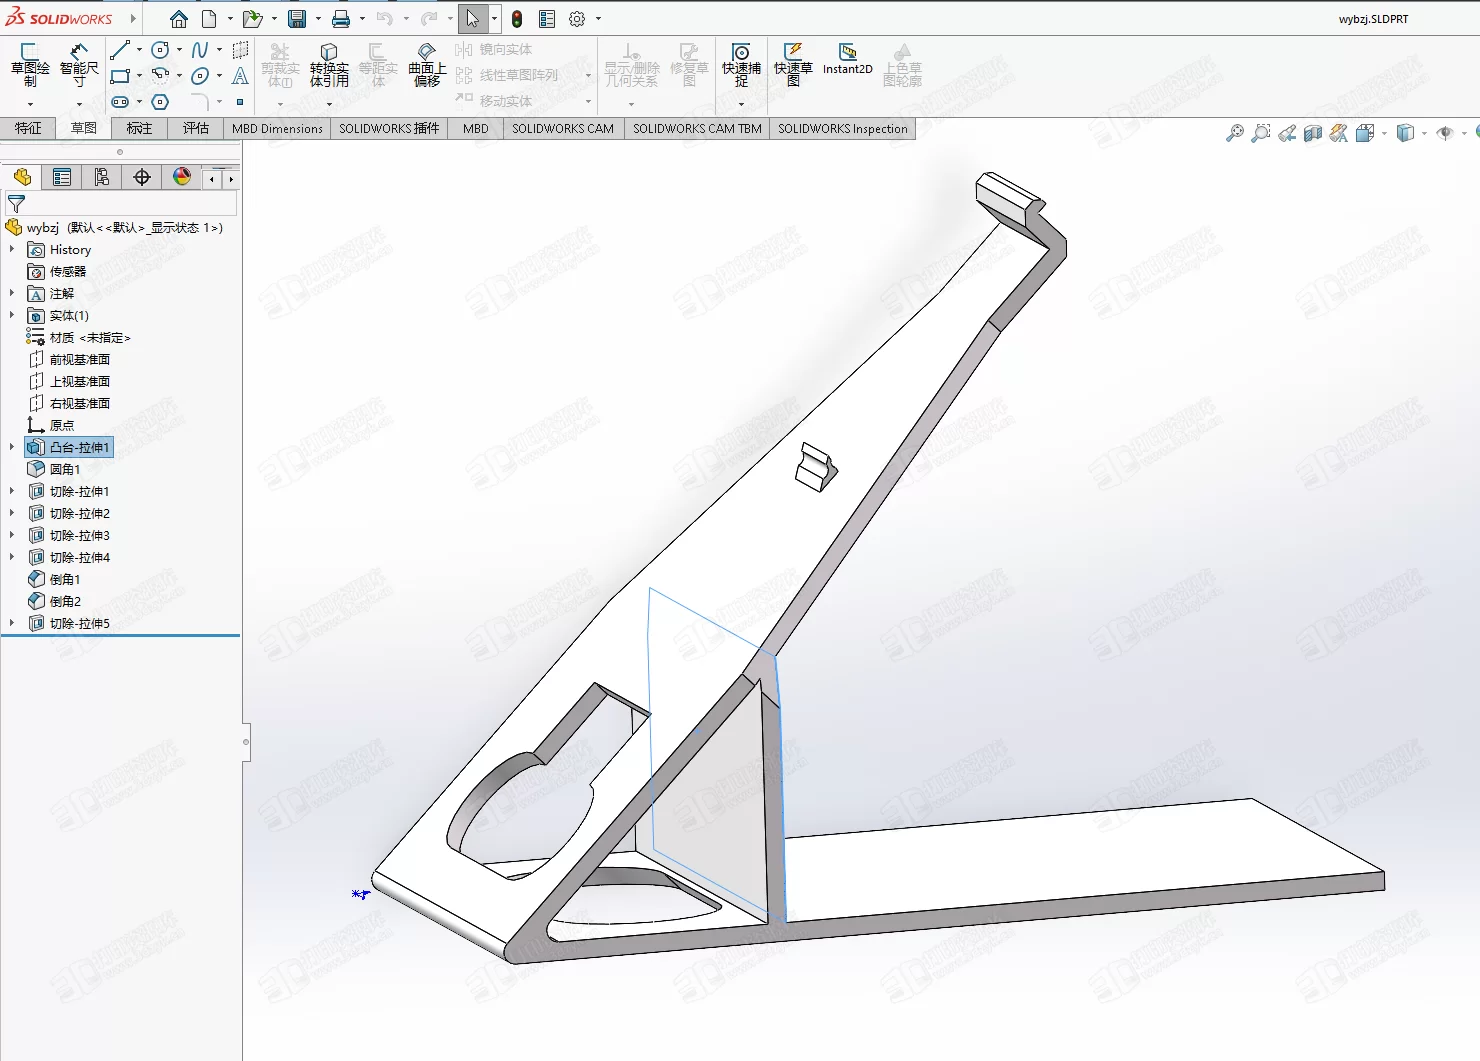The width and height of the screenshot is (1480, 1061).
Task: Open dropdown arrow next to Save
Action: [318, 18]
